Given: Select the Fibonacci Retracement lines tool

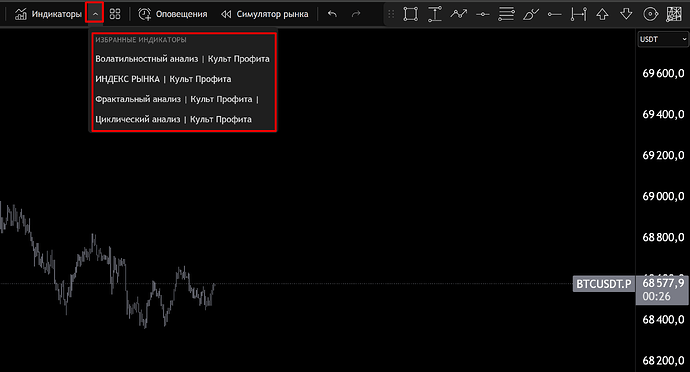Looking at the screenshot, I should click(506, 14).
